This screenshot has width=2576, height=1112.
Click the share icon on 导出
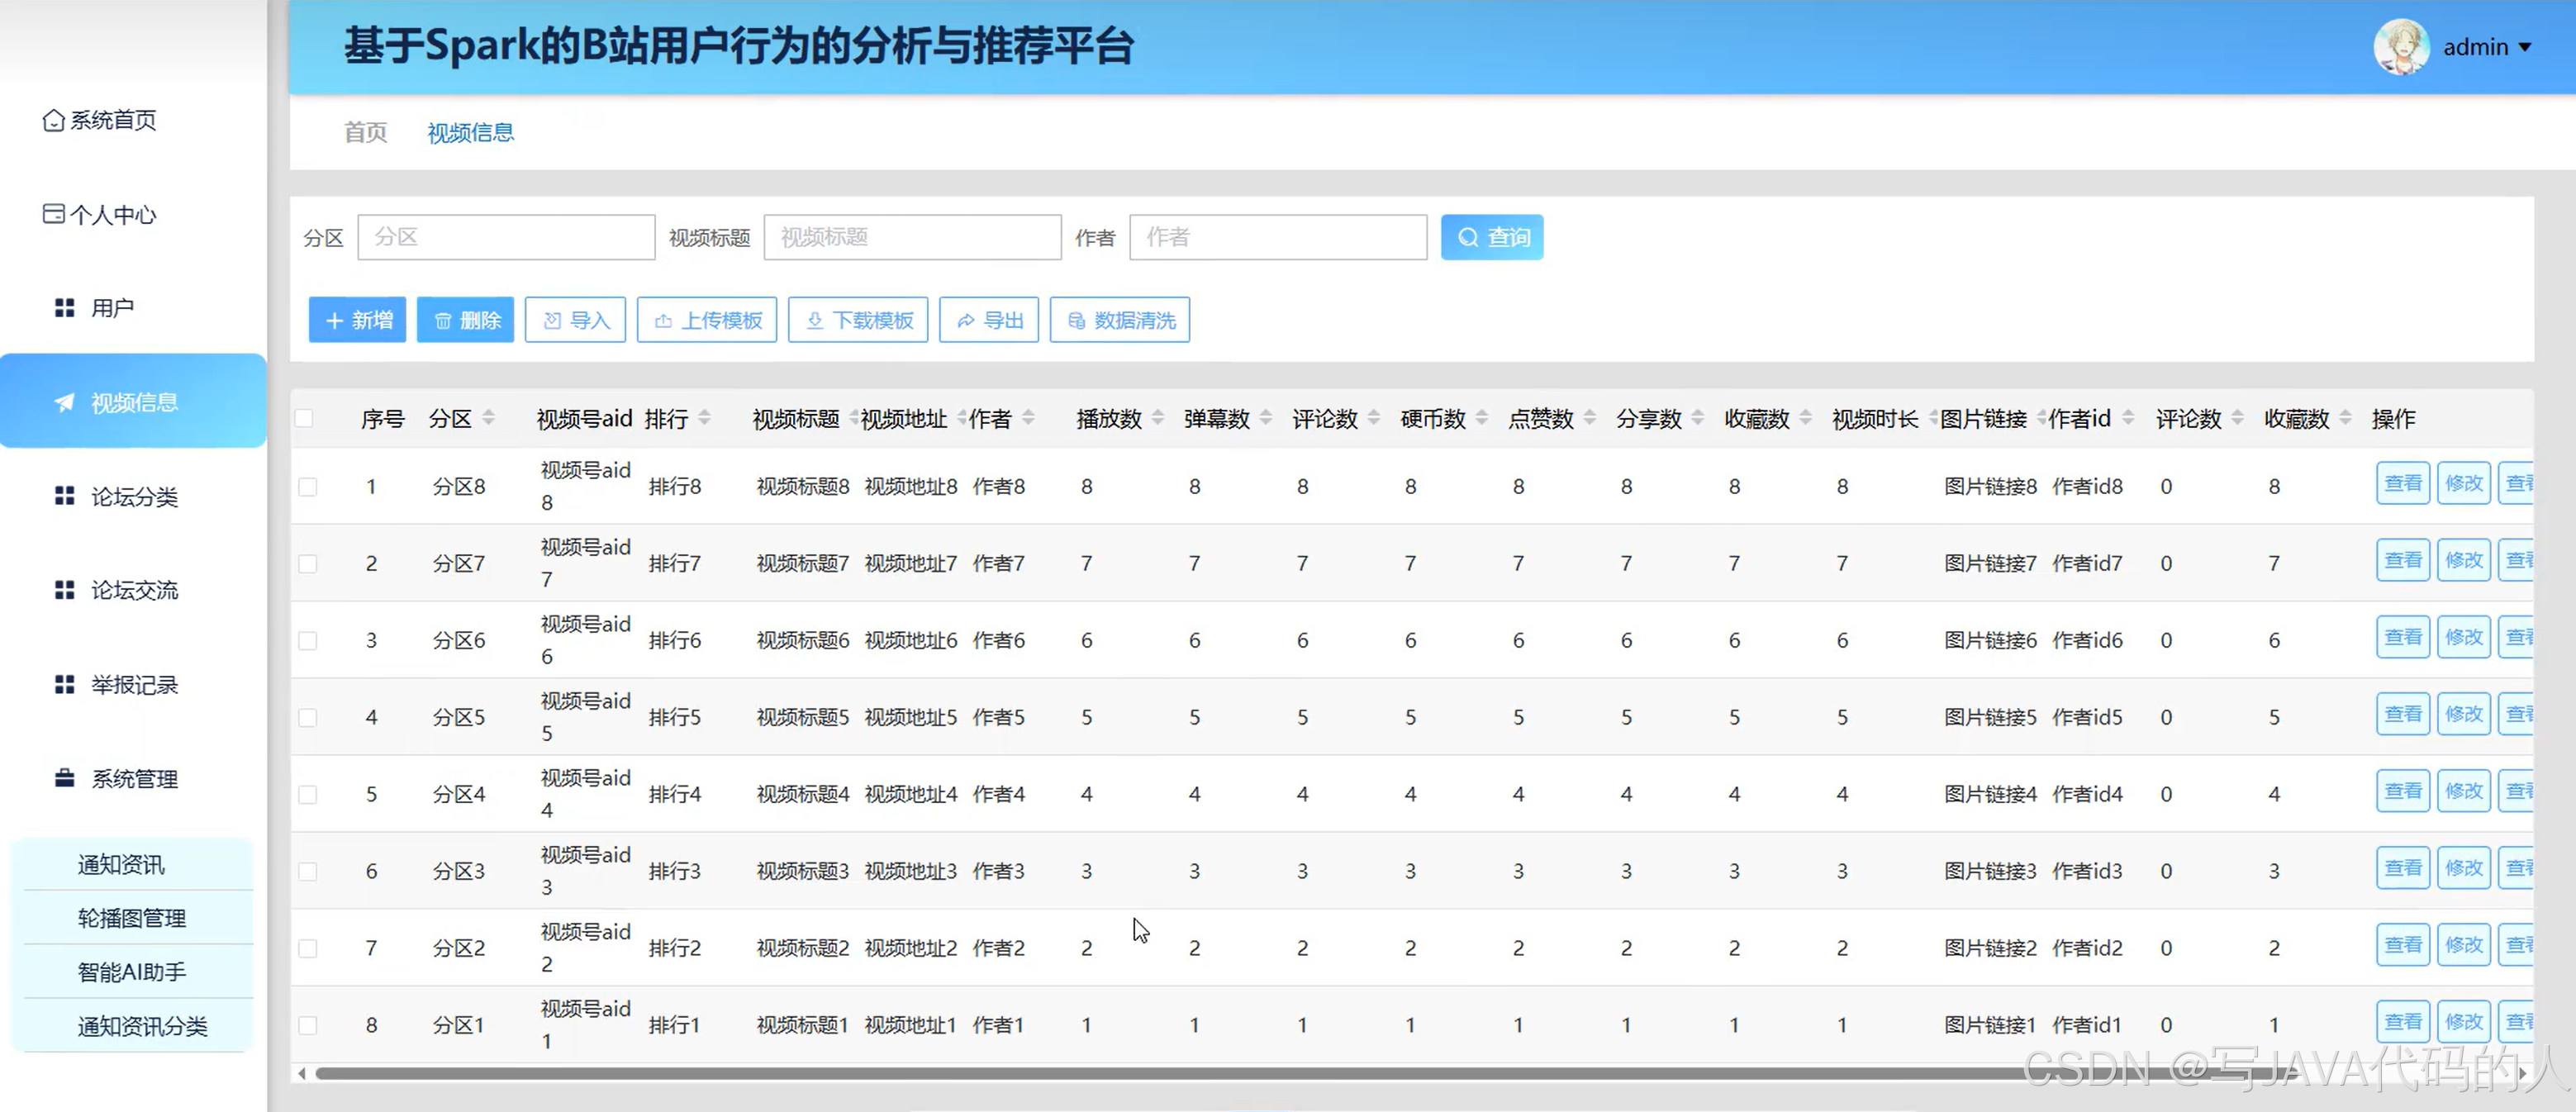tap(966, 321)
